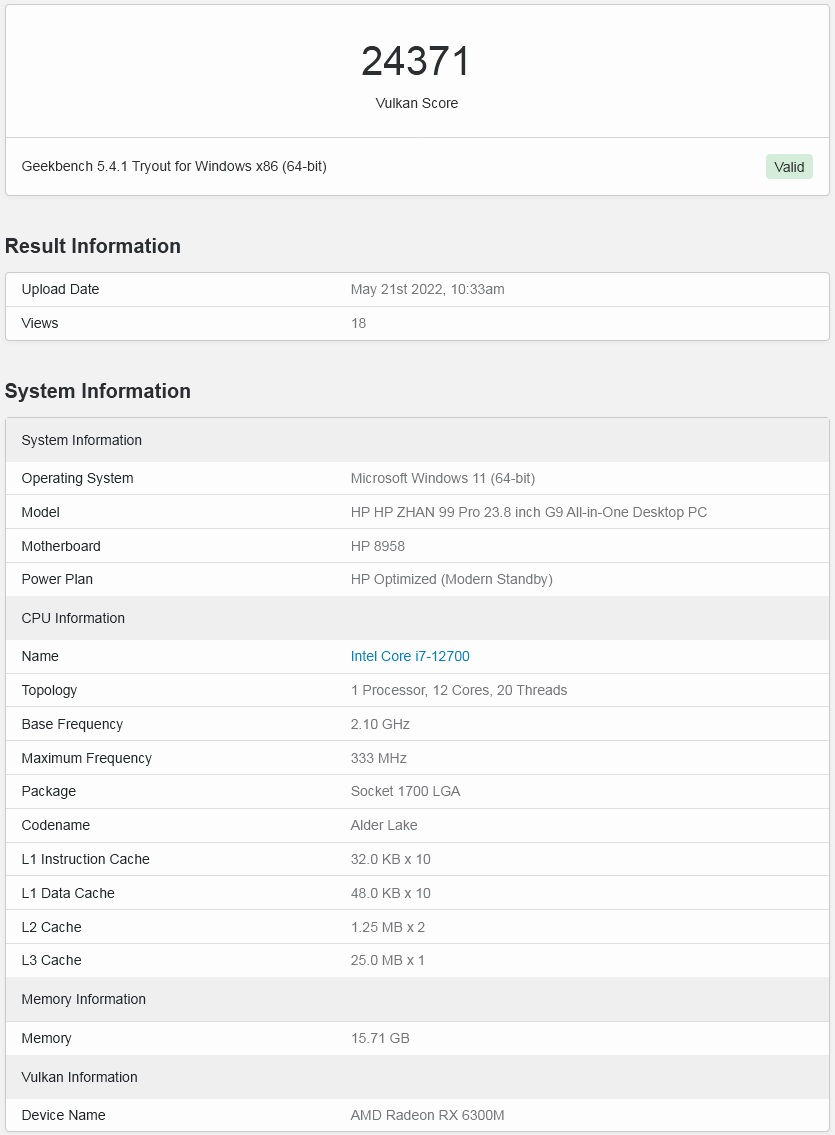The width and height of the screenshot is (835, 1135).
Task: Click the HP Optimized power plan value
Action: [451, 580]
